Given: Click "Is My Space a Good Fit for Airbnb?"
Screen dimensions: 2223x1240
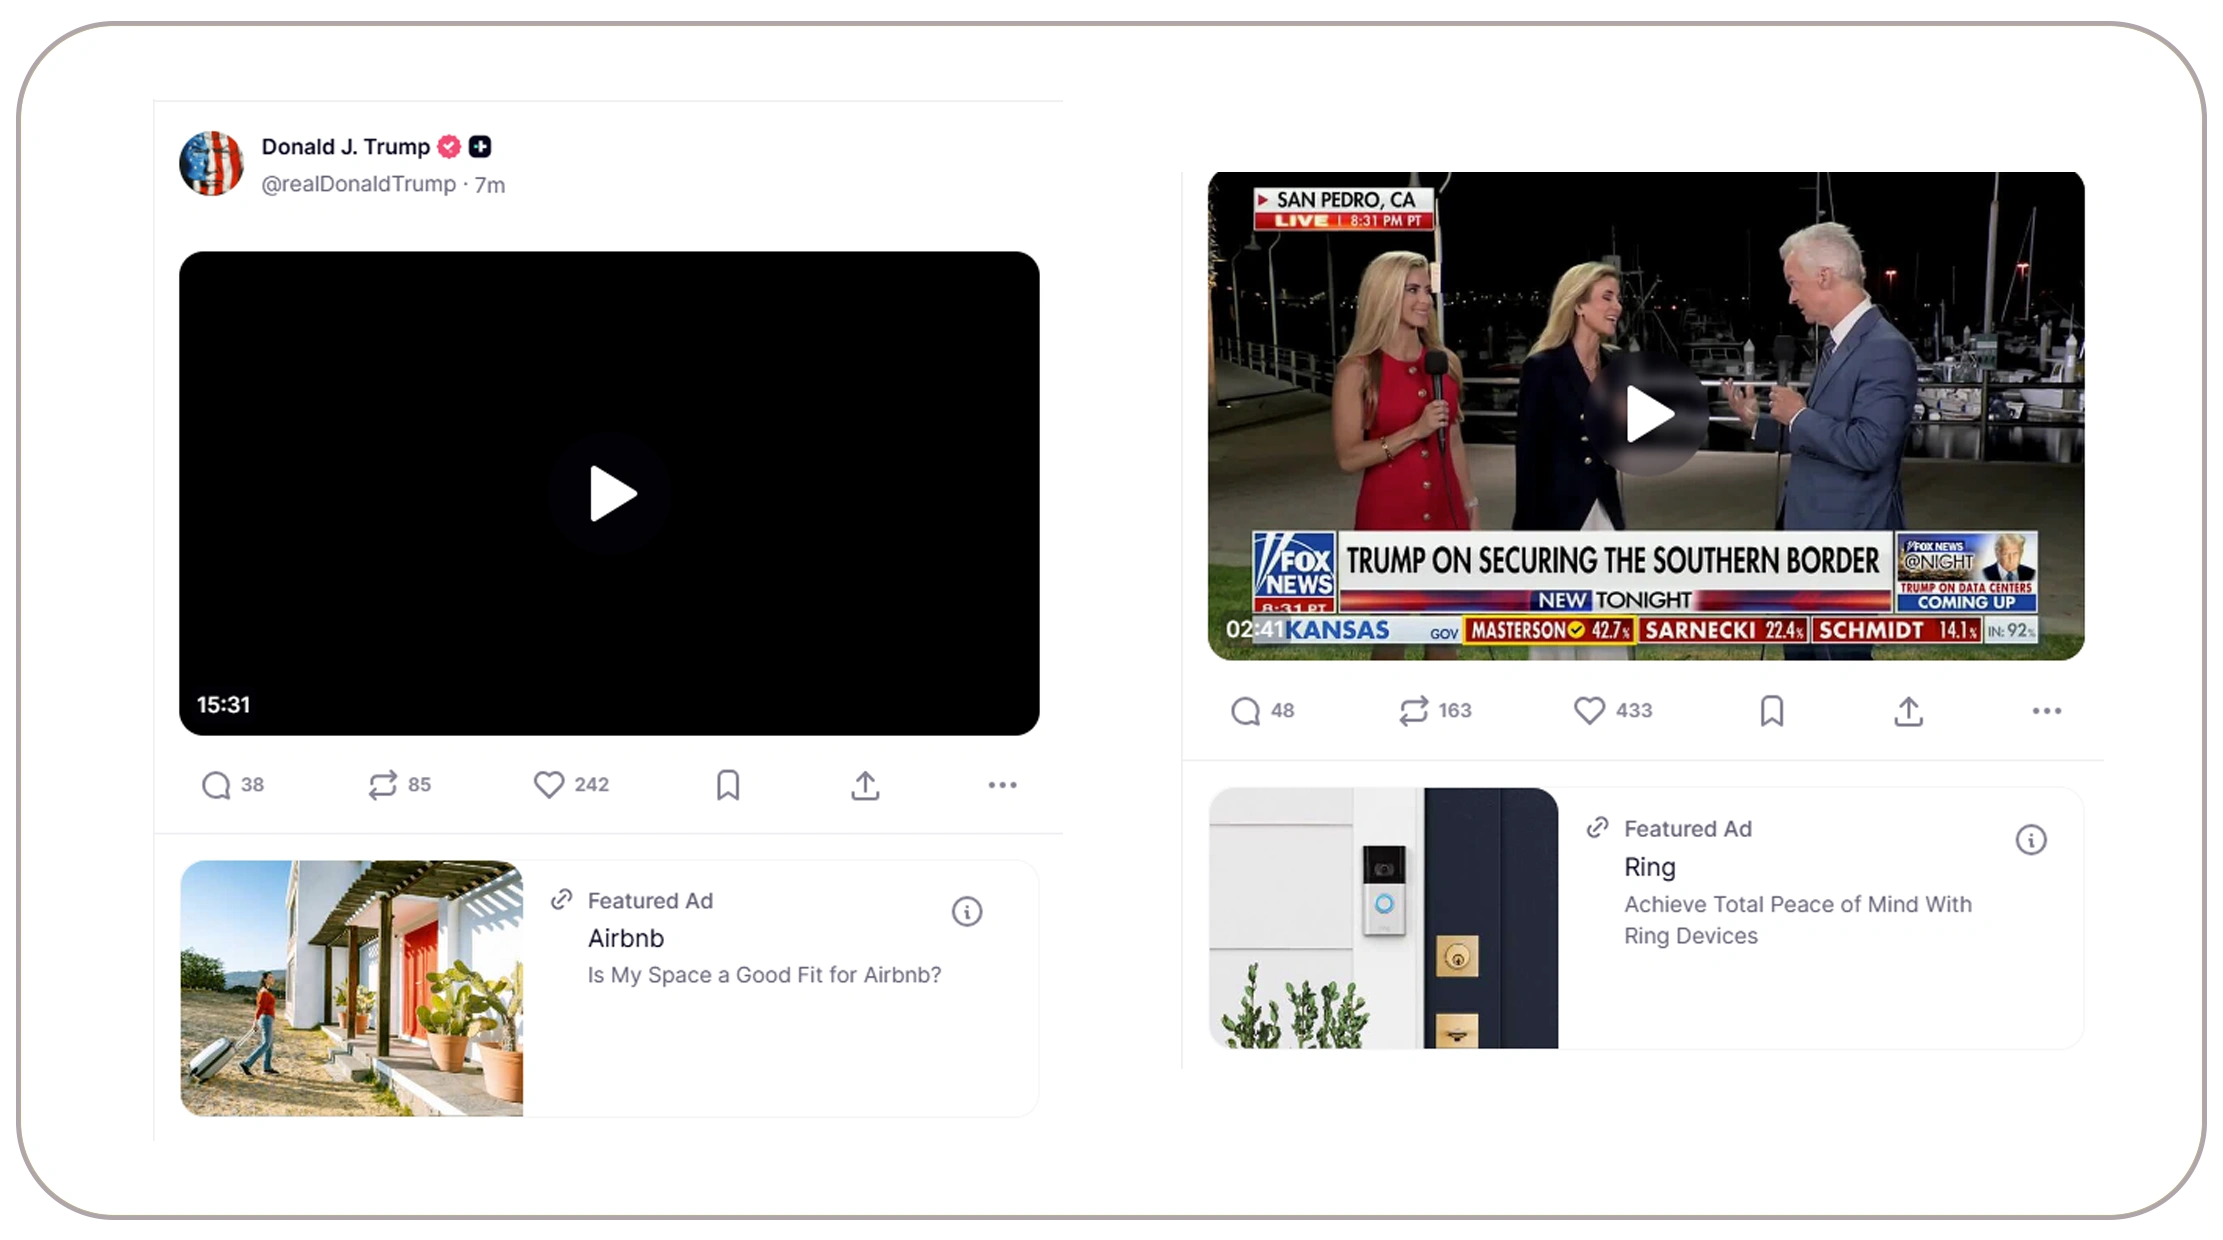Looking at the screenshot, I should click(765, 975).
